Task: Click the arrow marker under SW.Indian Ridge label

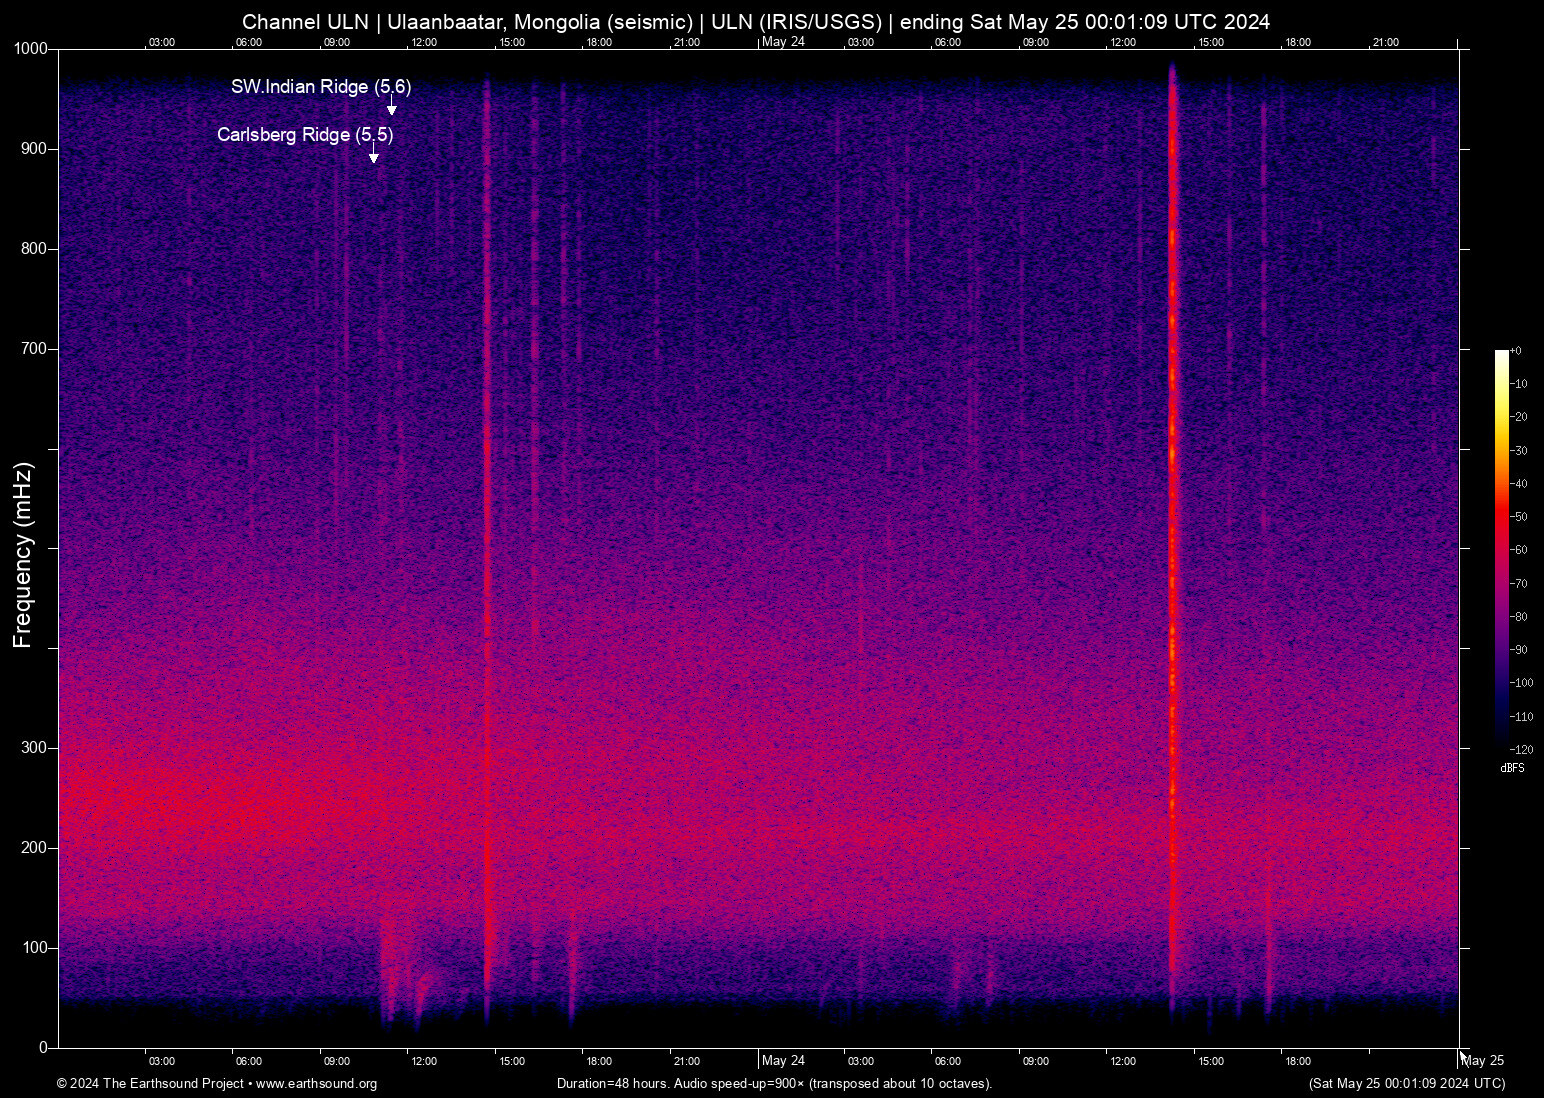Action: (392, 108)
